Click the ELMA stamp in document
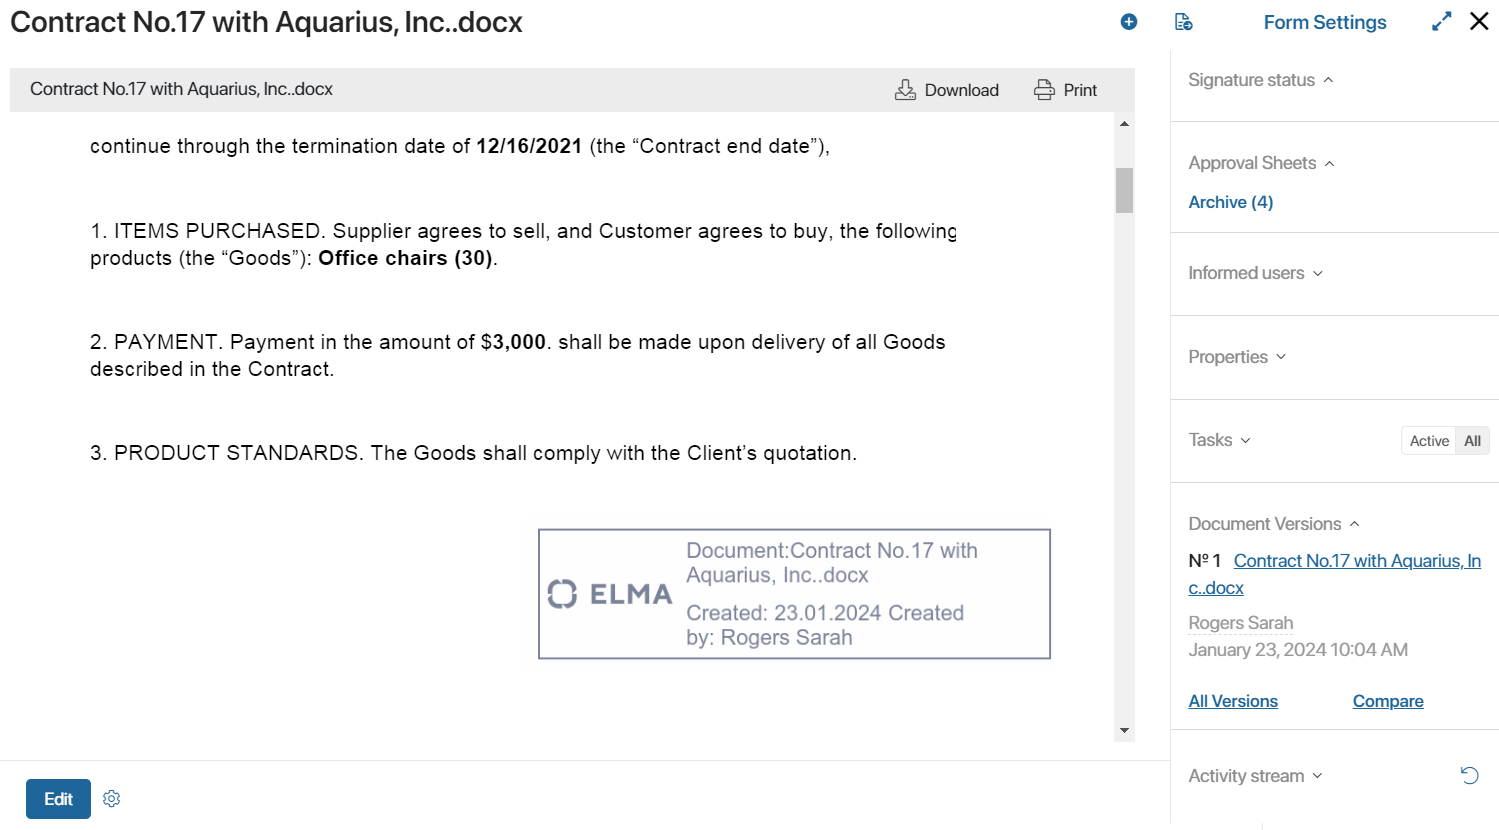Image resolution: width=1499 pixels, height=830 pixels. [794, 594]
